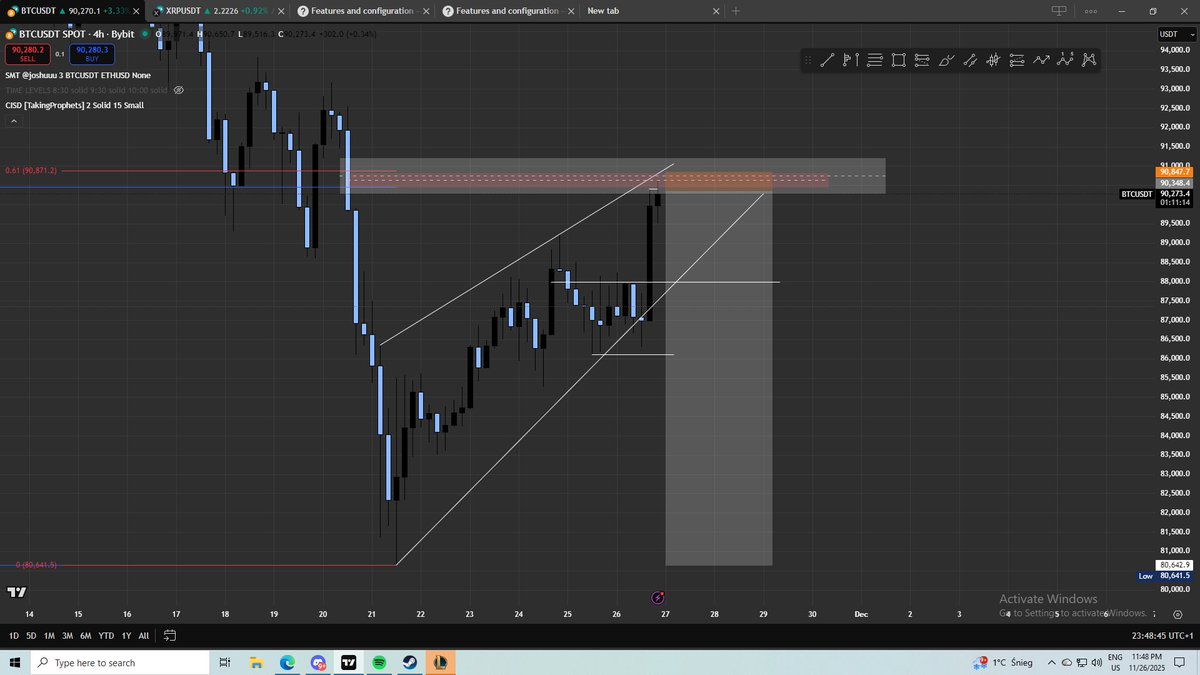
Task: Set range to 1Y
Action: coord(126,636)
